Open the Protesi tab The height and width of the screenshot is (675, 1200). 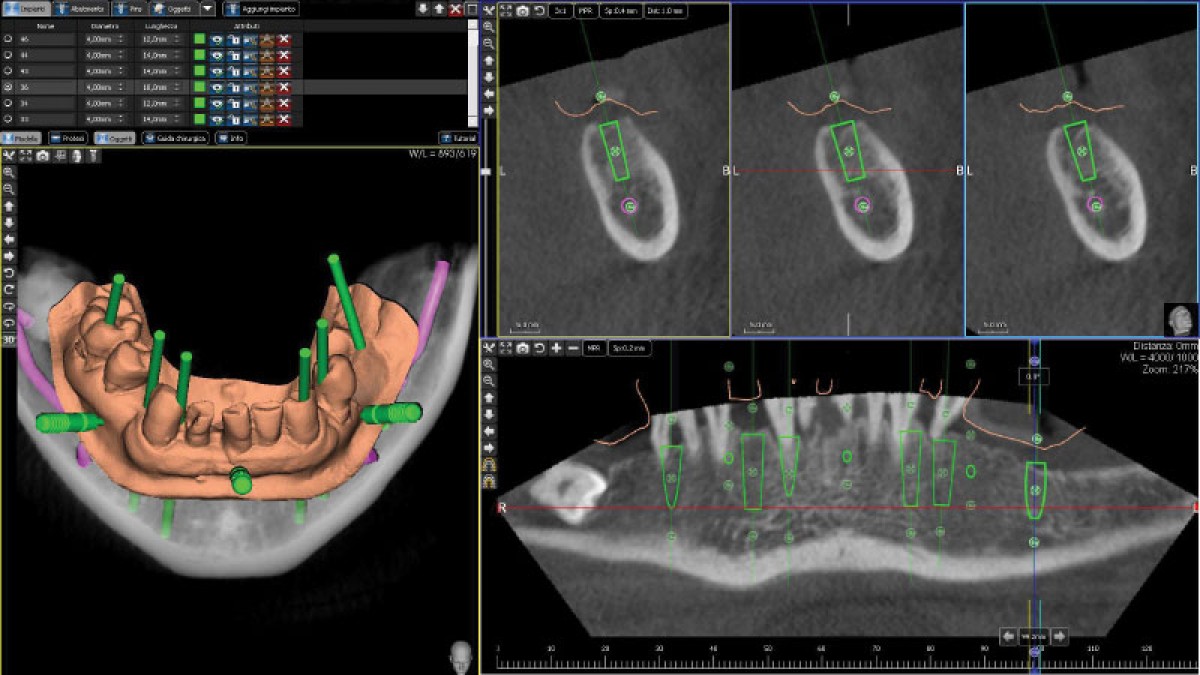click(x=68, y=138)
